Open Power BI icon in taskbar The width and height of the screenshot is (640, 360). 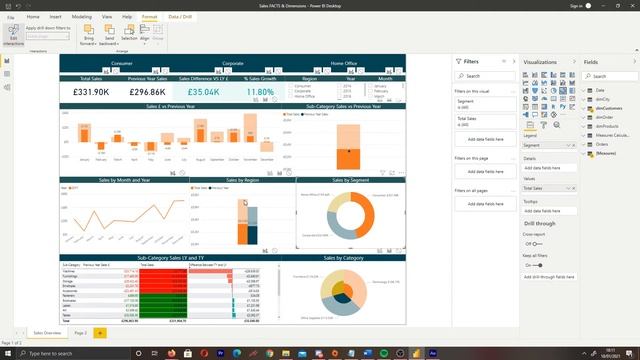416,353
